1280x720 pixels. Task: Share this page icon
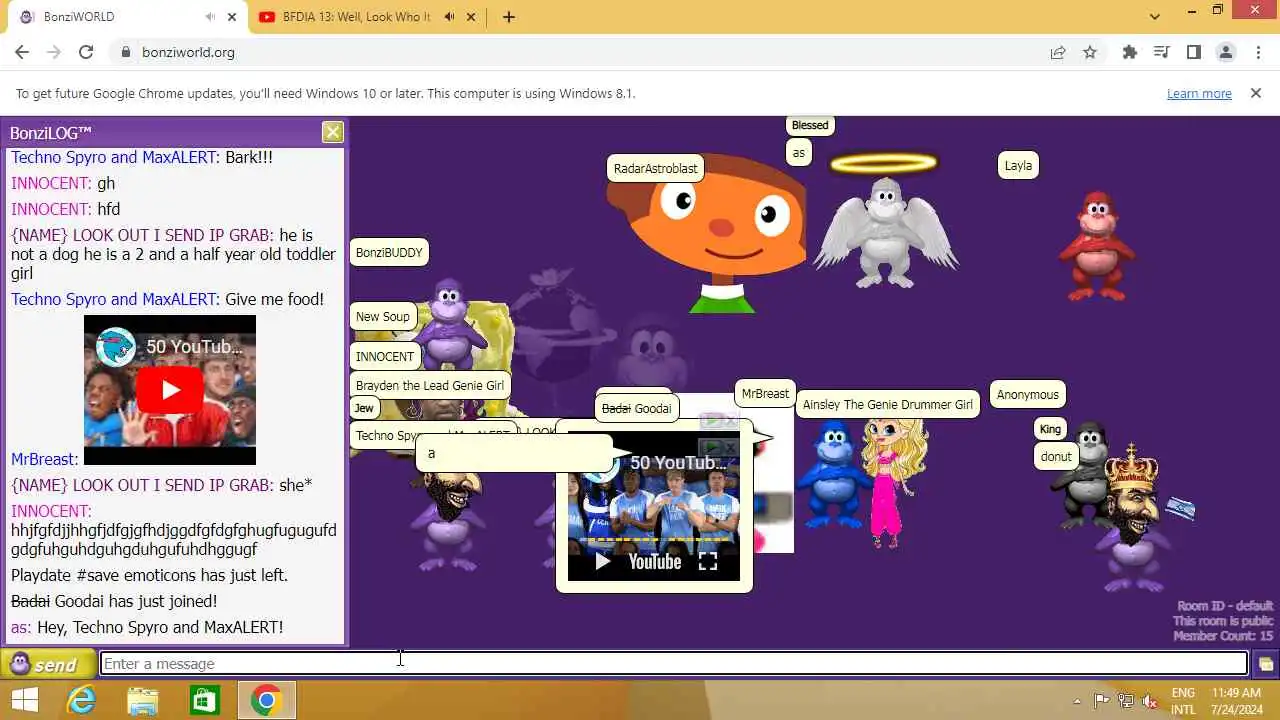[1058, 52]
